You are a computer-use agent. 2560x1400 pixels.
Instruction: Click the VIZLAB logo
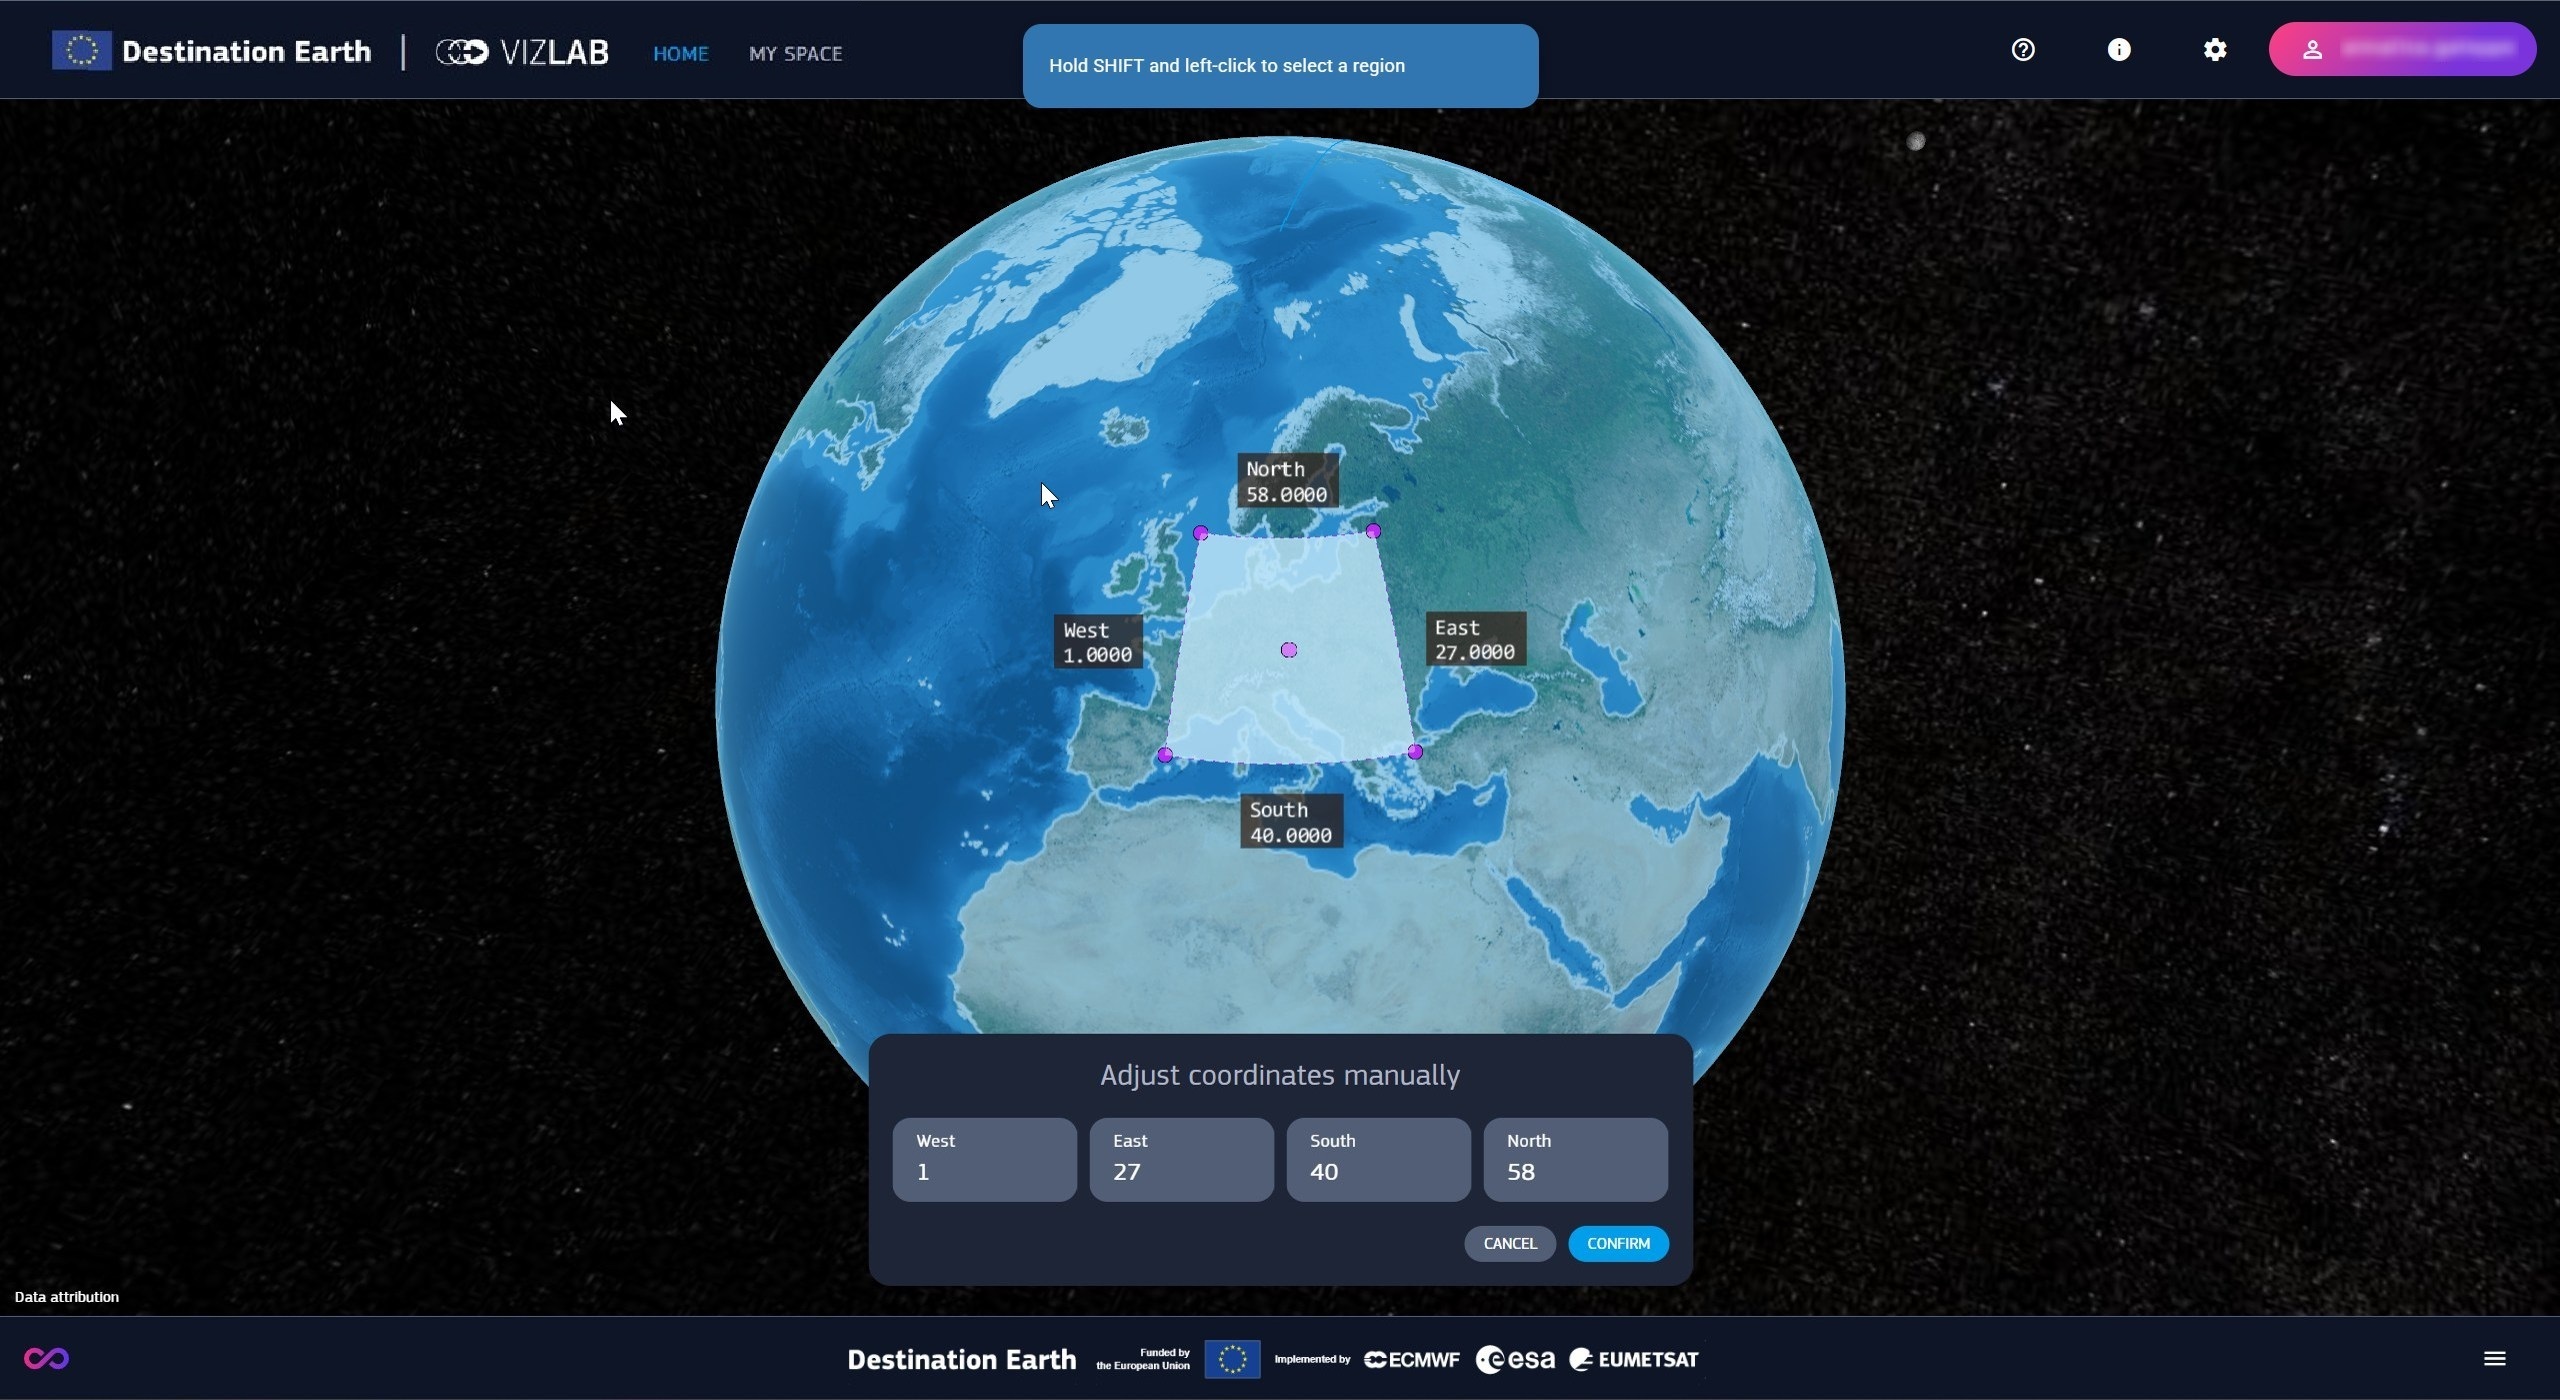tap(522, 52)
